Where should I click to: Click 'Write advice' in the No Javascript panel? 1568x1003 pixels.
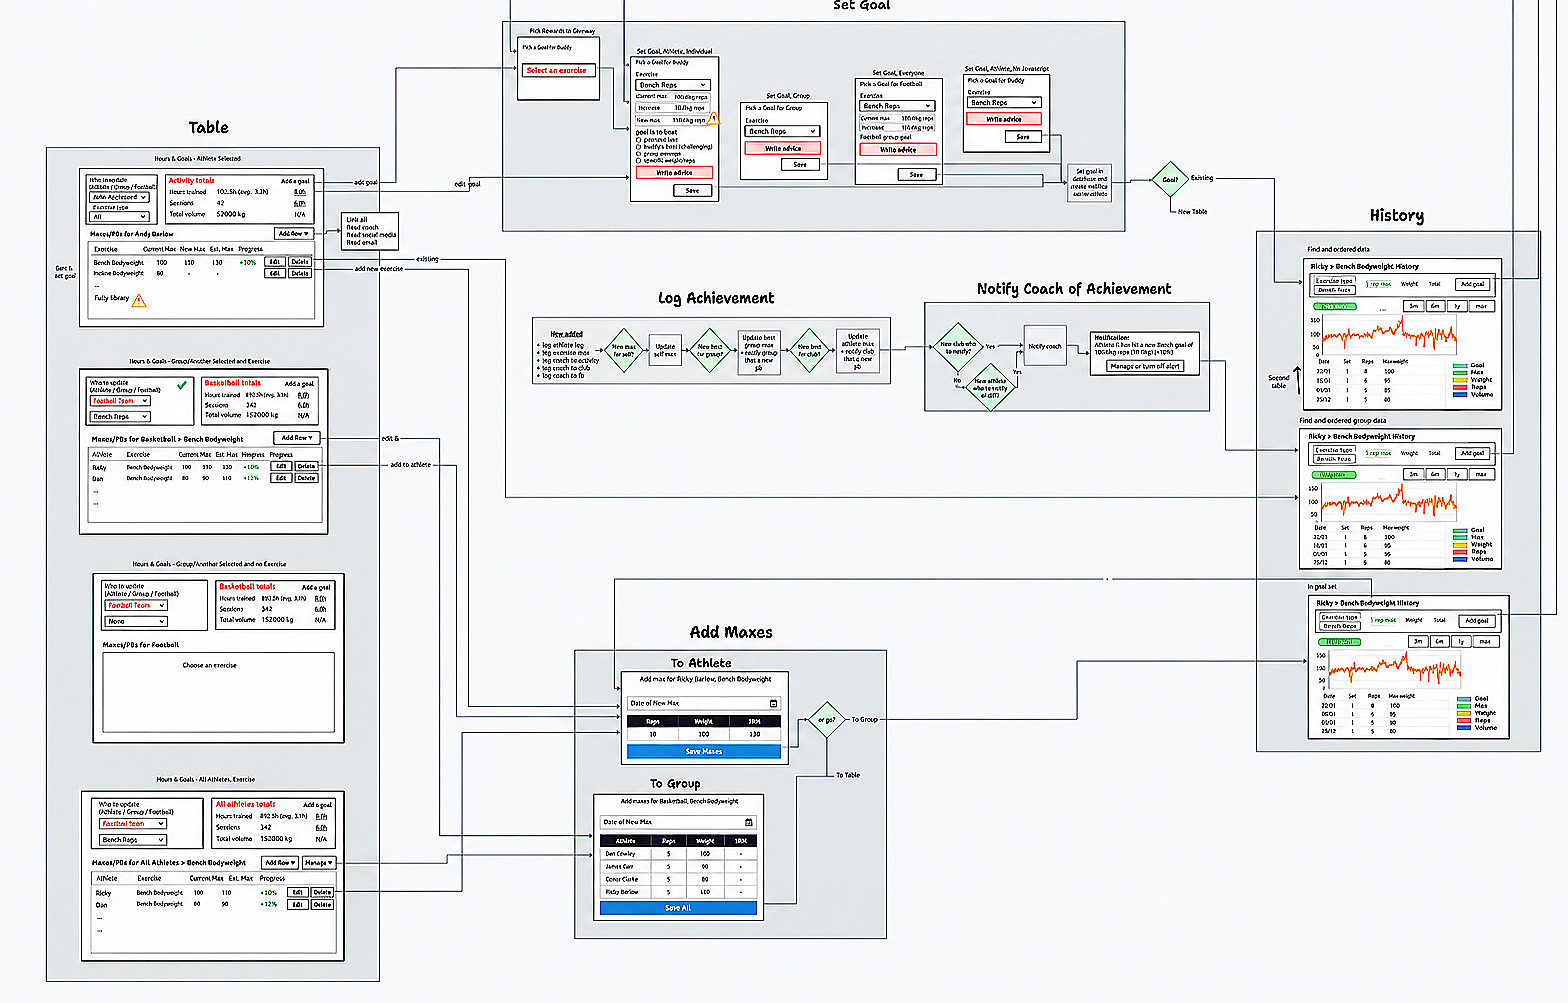(1004, 119)
